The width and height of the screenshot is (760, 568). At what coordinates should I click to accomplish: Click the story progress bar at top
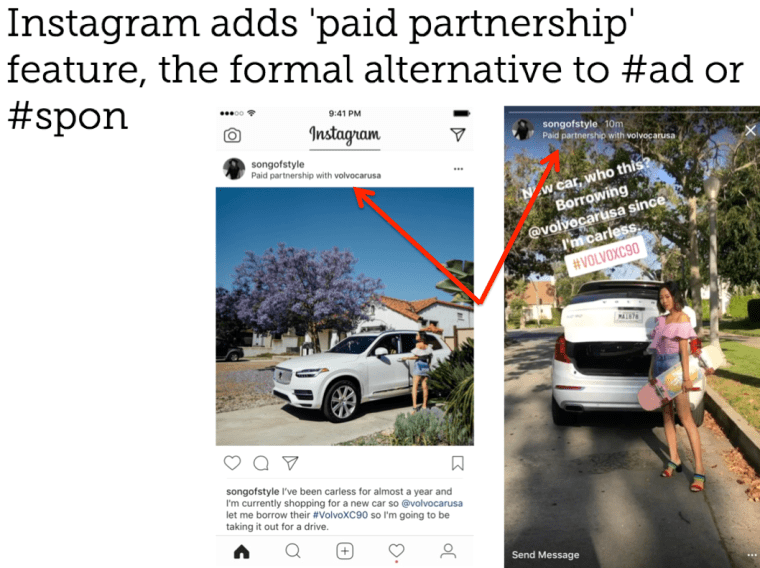pos(632,111)
